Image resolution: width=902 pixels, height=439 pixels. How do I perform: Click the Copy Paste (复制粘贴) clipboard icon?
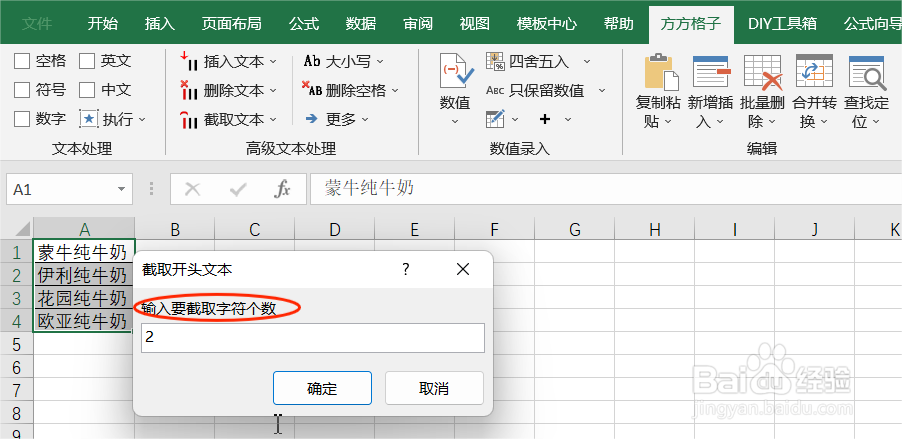point(662,72)
